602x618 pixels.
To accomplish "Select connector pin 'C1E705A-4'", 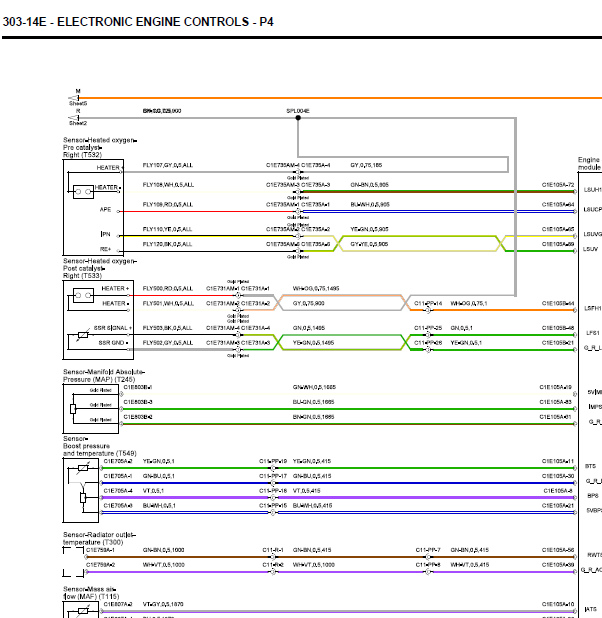I will coord(118,491).
